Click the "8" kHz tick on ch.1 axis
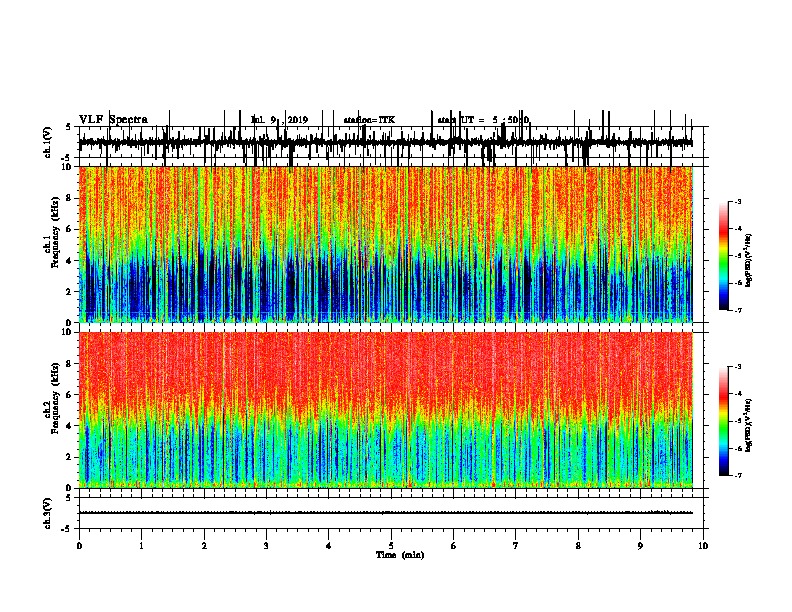792x612 pixels. click(x=69, y=198)
